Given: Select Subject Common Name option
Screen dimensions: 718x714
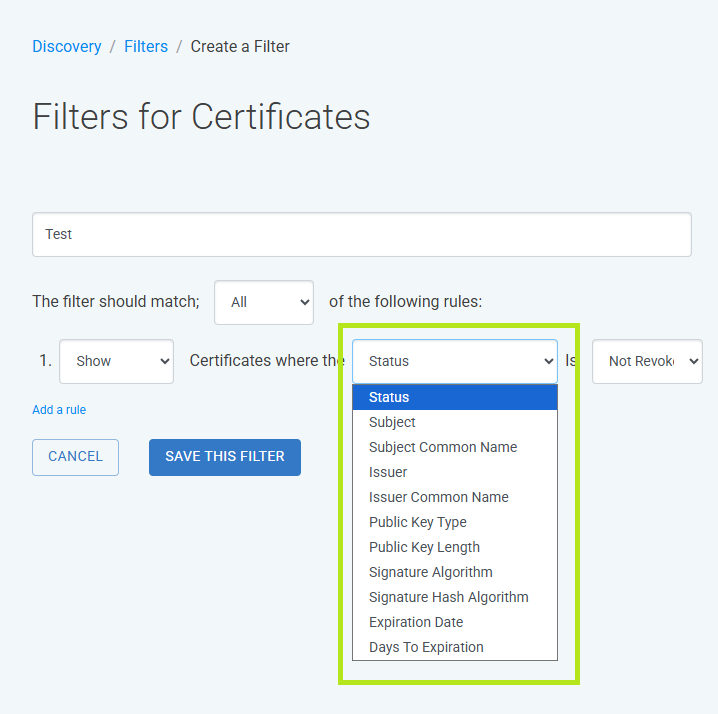Looking at the screenshot, I should [455, 447].
